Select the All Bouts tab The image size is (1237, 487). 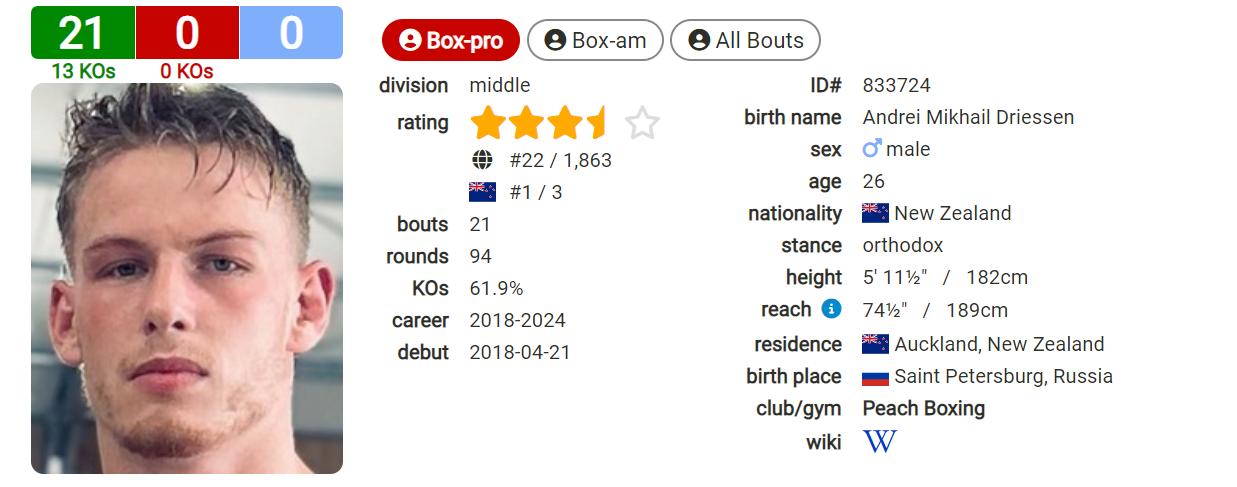click(745, 41)
